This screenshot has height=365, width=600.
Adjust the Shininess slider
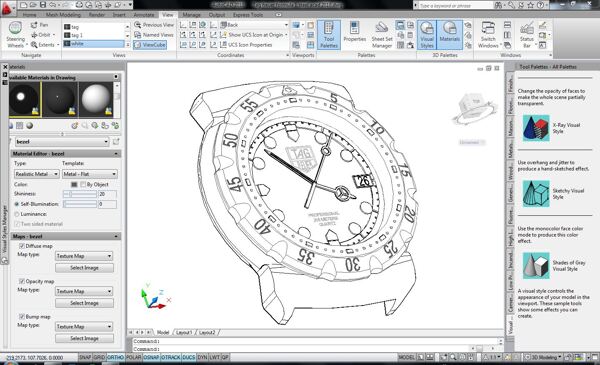(80, 194)
